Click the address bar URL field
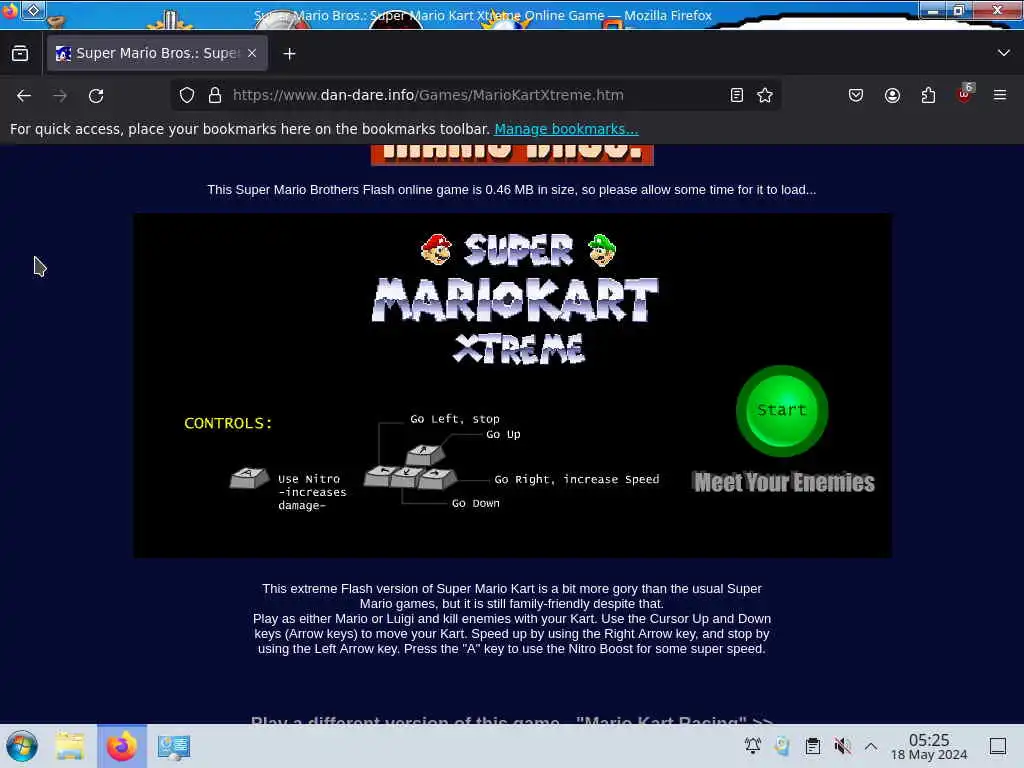 point(477,95)
